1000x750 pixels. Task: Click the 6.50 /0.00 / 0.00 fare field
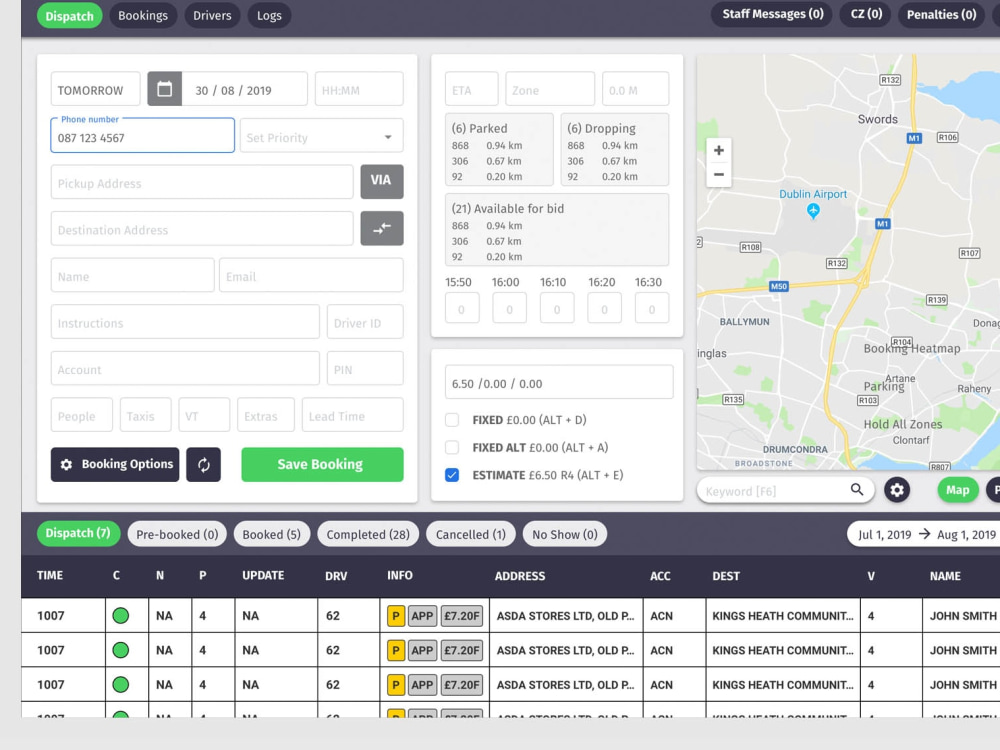tap(559, 382)
